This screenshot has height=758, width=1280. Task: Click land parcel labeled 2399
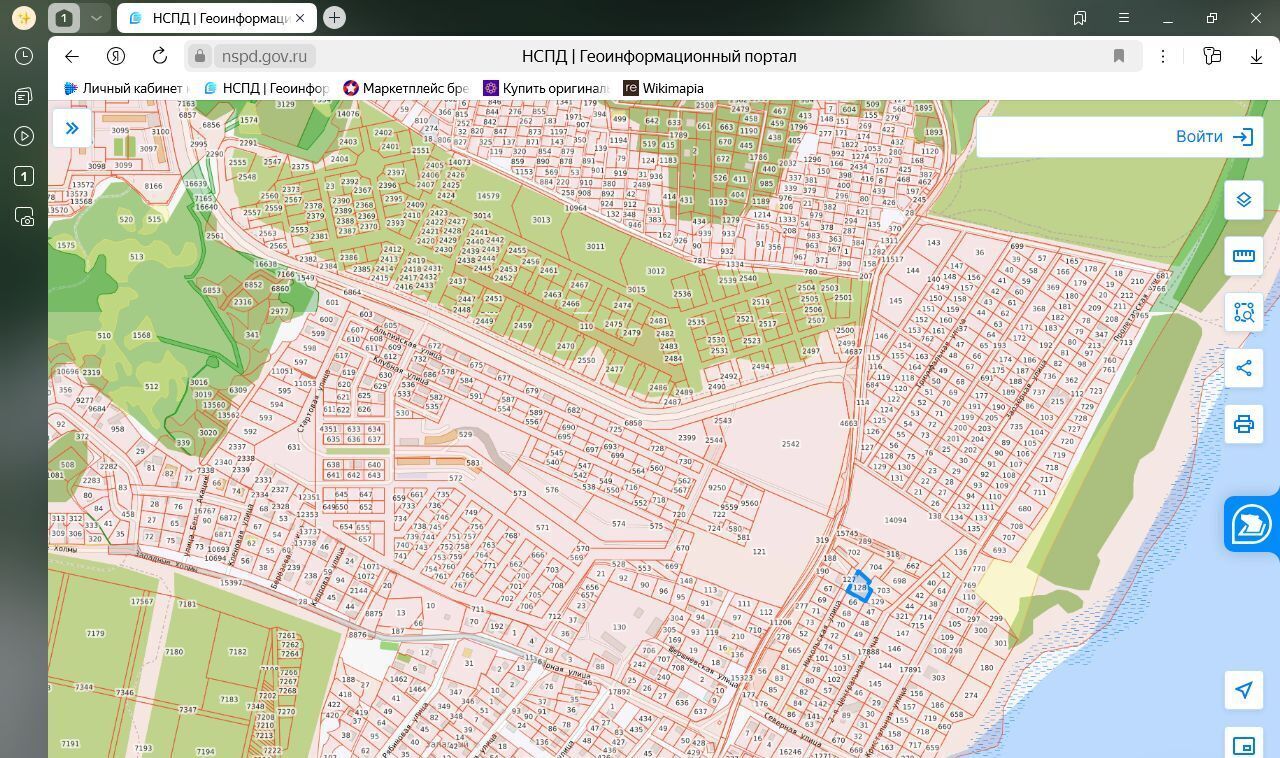[x=686, y=438]
